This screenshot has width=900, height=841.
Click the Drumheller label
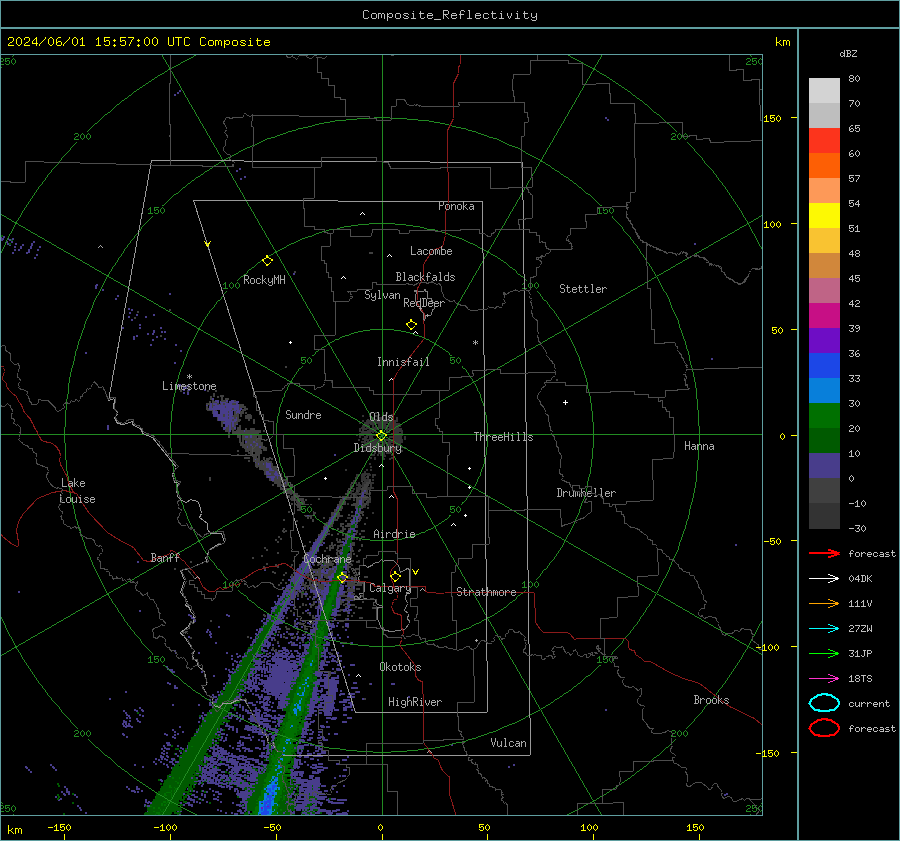586,493
